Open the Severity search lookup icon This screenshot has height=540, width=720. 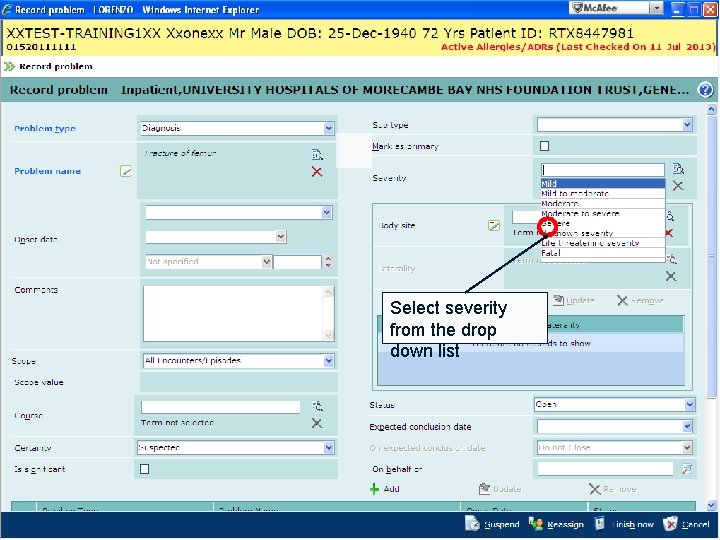click(x=678, y=169)
